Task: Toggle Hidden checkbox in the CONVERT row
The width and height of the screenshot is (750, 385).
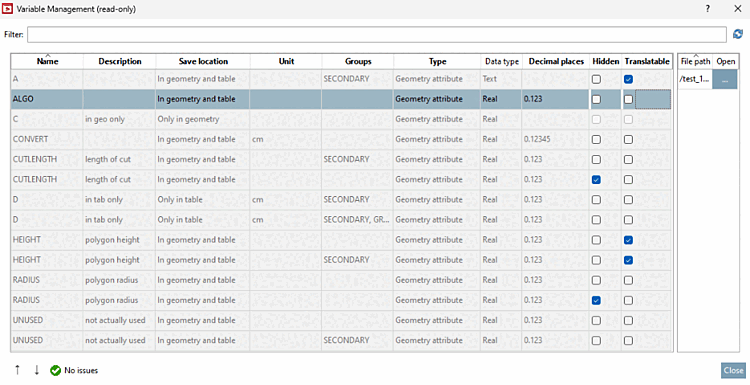Action: tap(596, 139)
